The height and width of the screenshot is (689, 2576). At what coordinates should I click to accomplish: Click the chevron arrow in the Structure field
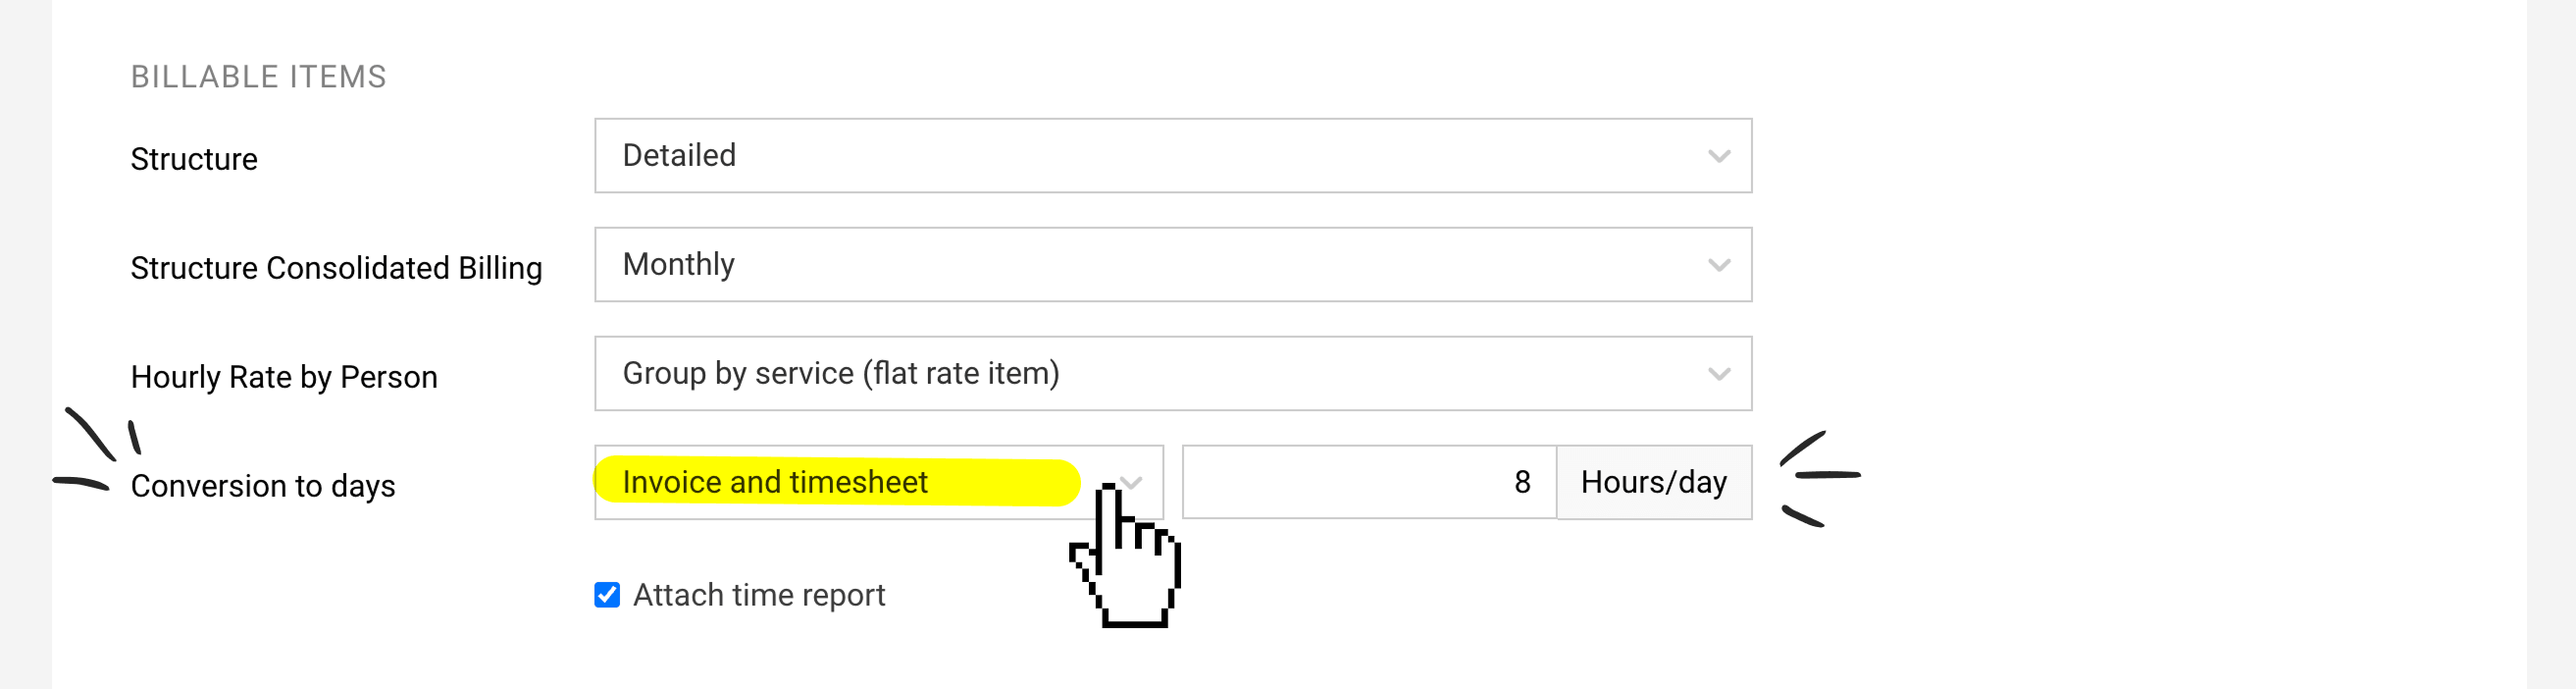point(1718,156)
